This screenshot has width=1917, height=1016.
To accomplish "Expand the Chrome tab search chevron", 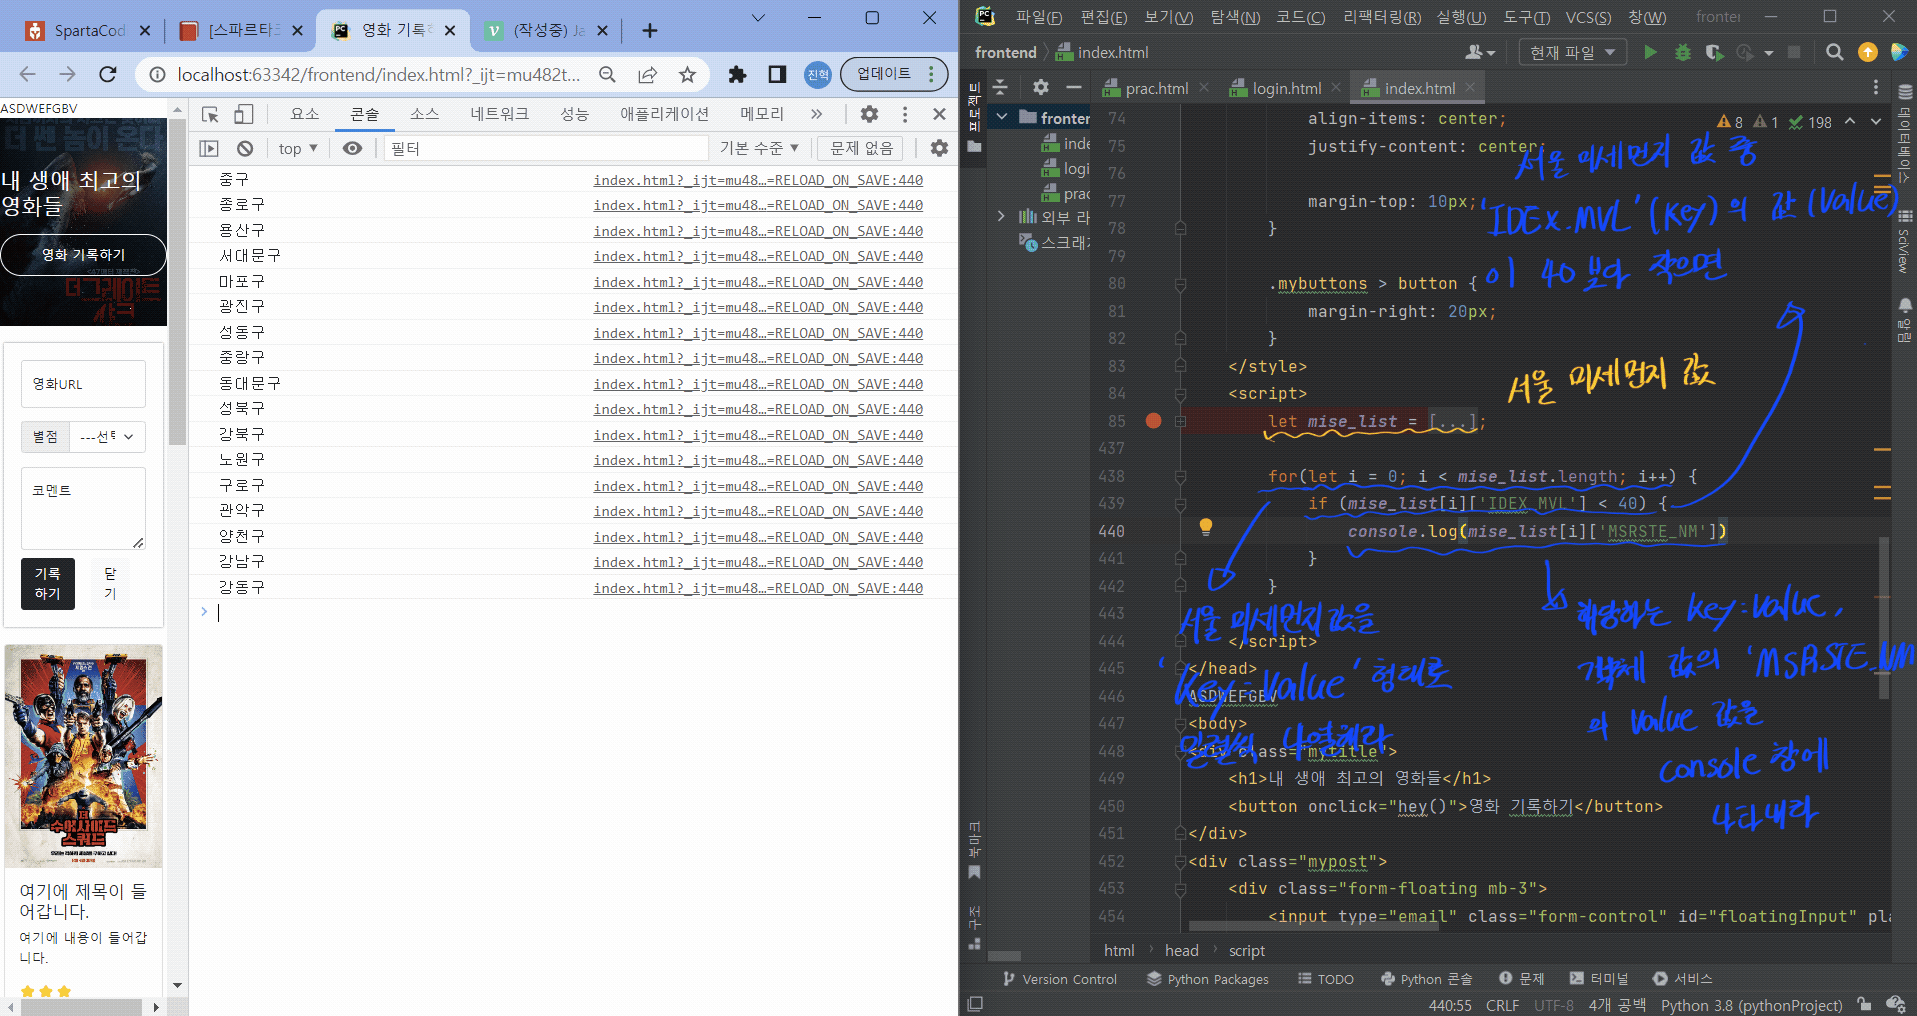I will tap(758, 17).
